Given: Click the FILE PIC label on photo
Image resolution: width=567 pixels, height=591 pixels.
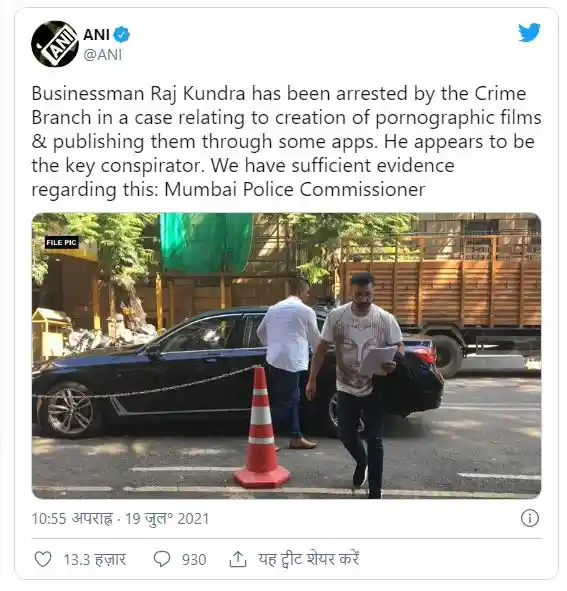Looking at the screenshot, I should (61, 242).
